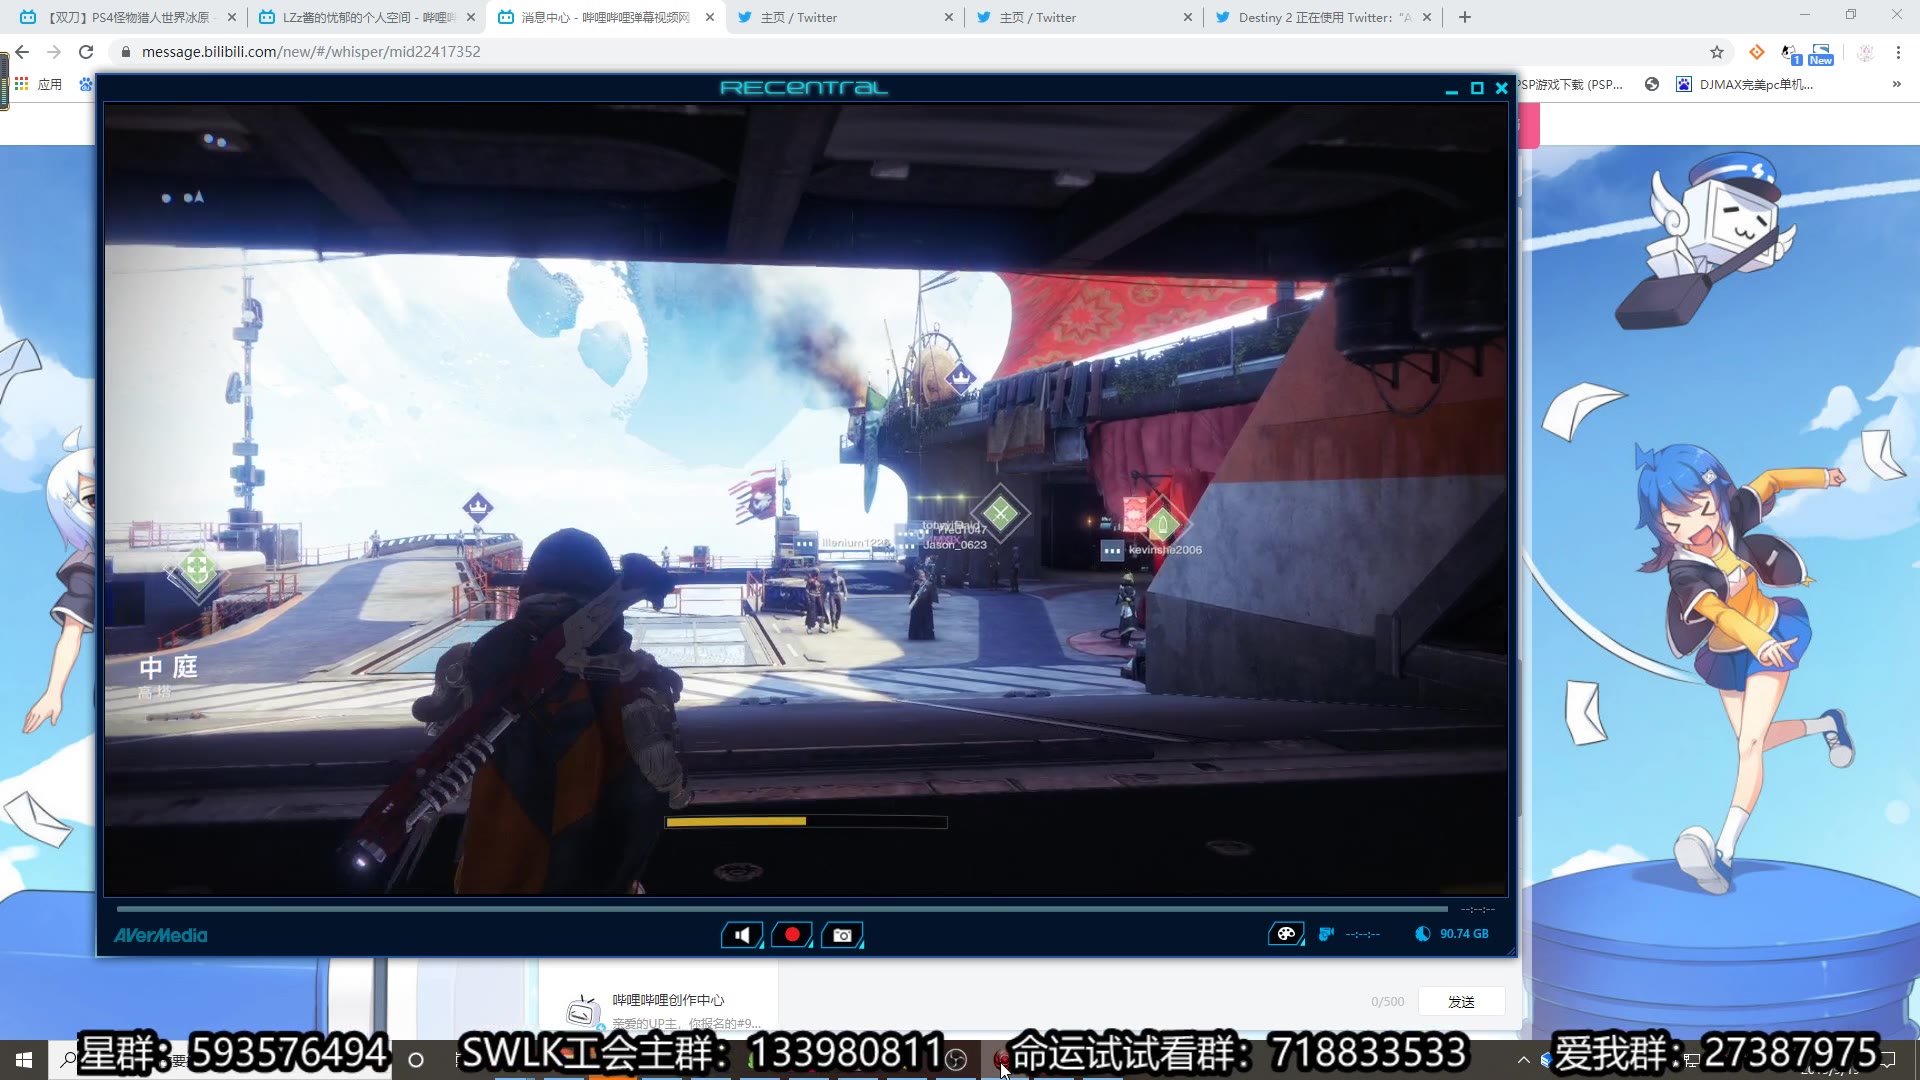The height and width of the screenshot is (1080, 1920).
Task: Switch to the PS4怪物猎人世界冰原 tab
Action: [128, 17]
